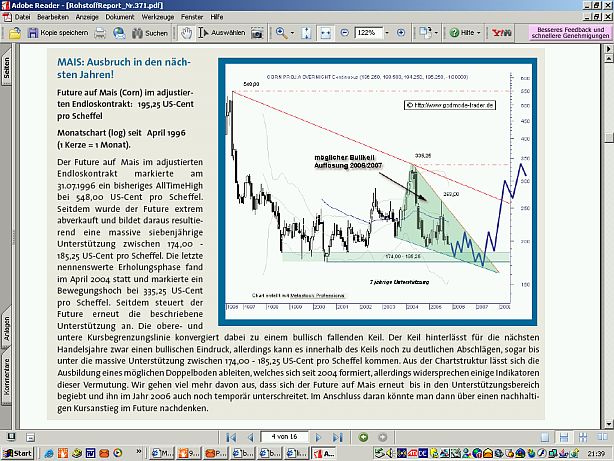Click the Fit Width icon
614x461 pixels.
(325, 33)
